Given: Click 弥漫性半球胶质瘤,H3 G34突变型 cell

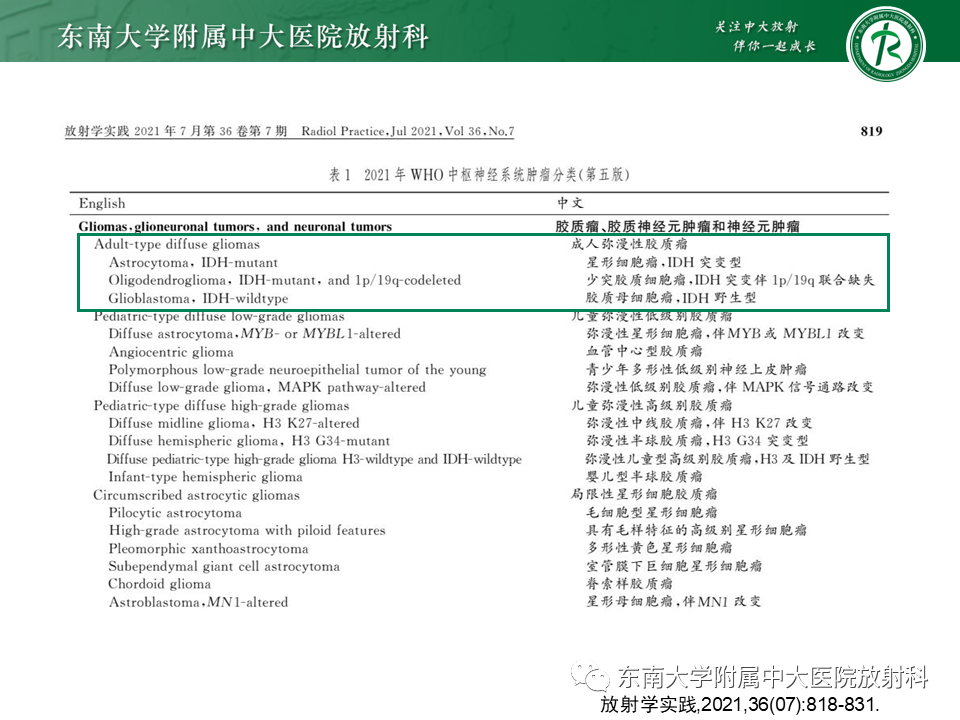Looking at the screenshot, I should tap(697, 441).
